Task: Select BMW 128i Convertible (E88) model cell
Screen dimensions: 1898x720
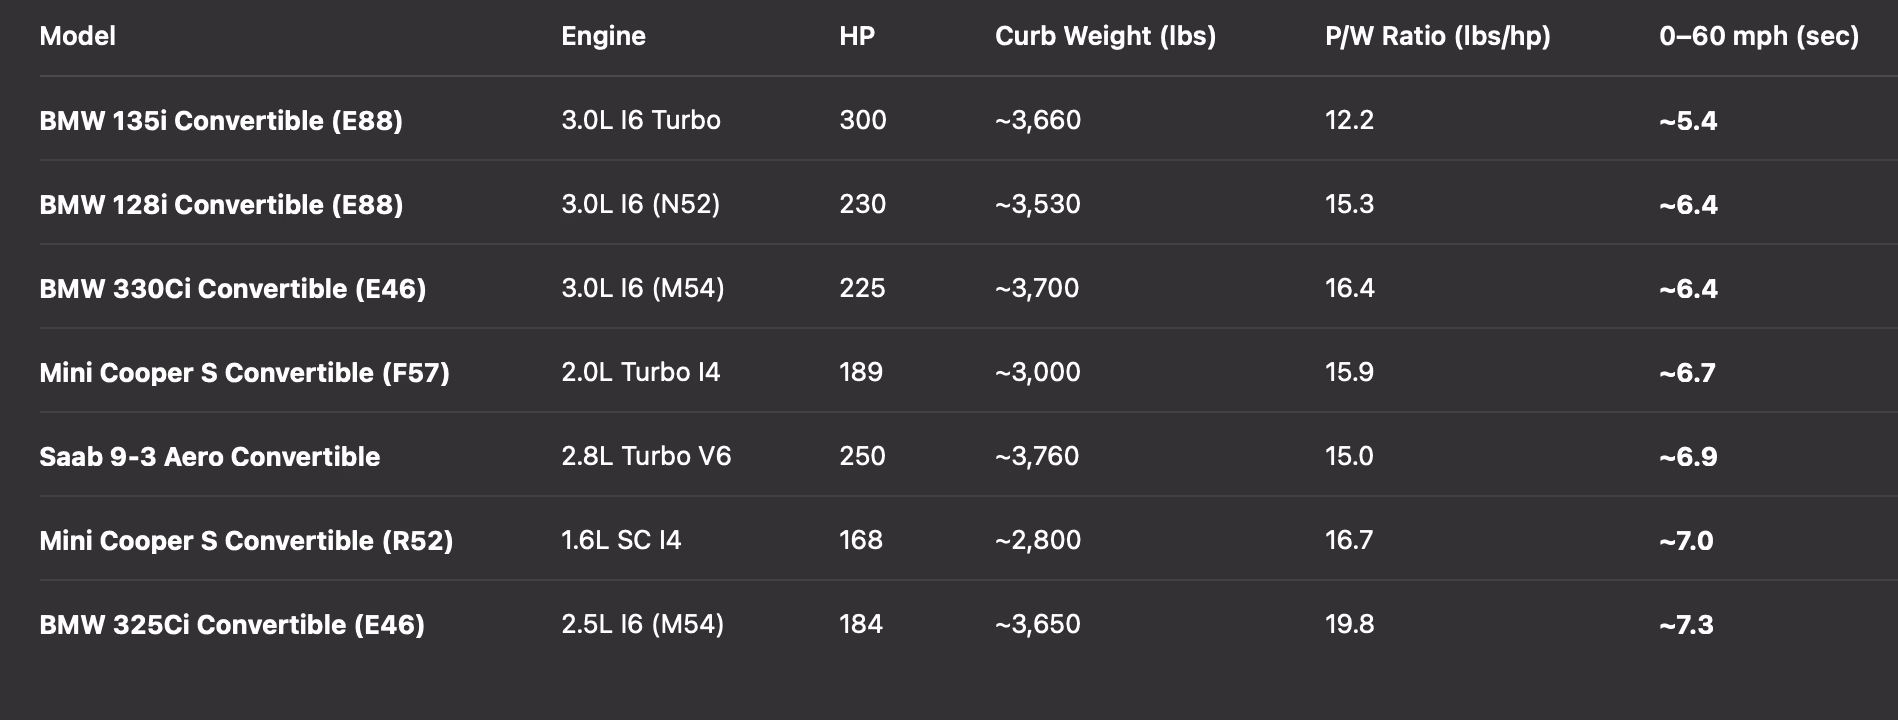Action: tap(221, 204)
